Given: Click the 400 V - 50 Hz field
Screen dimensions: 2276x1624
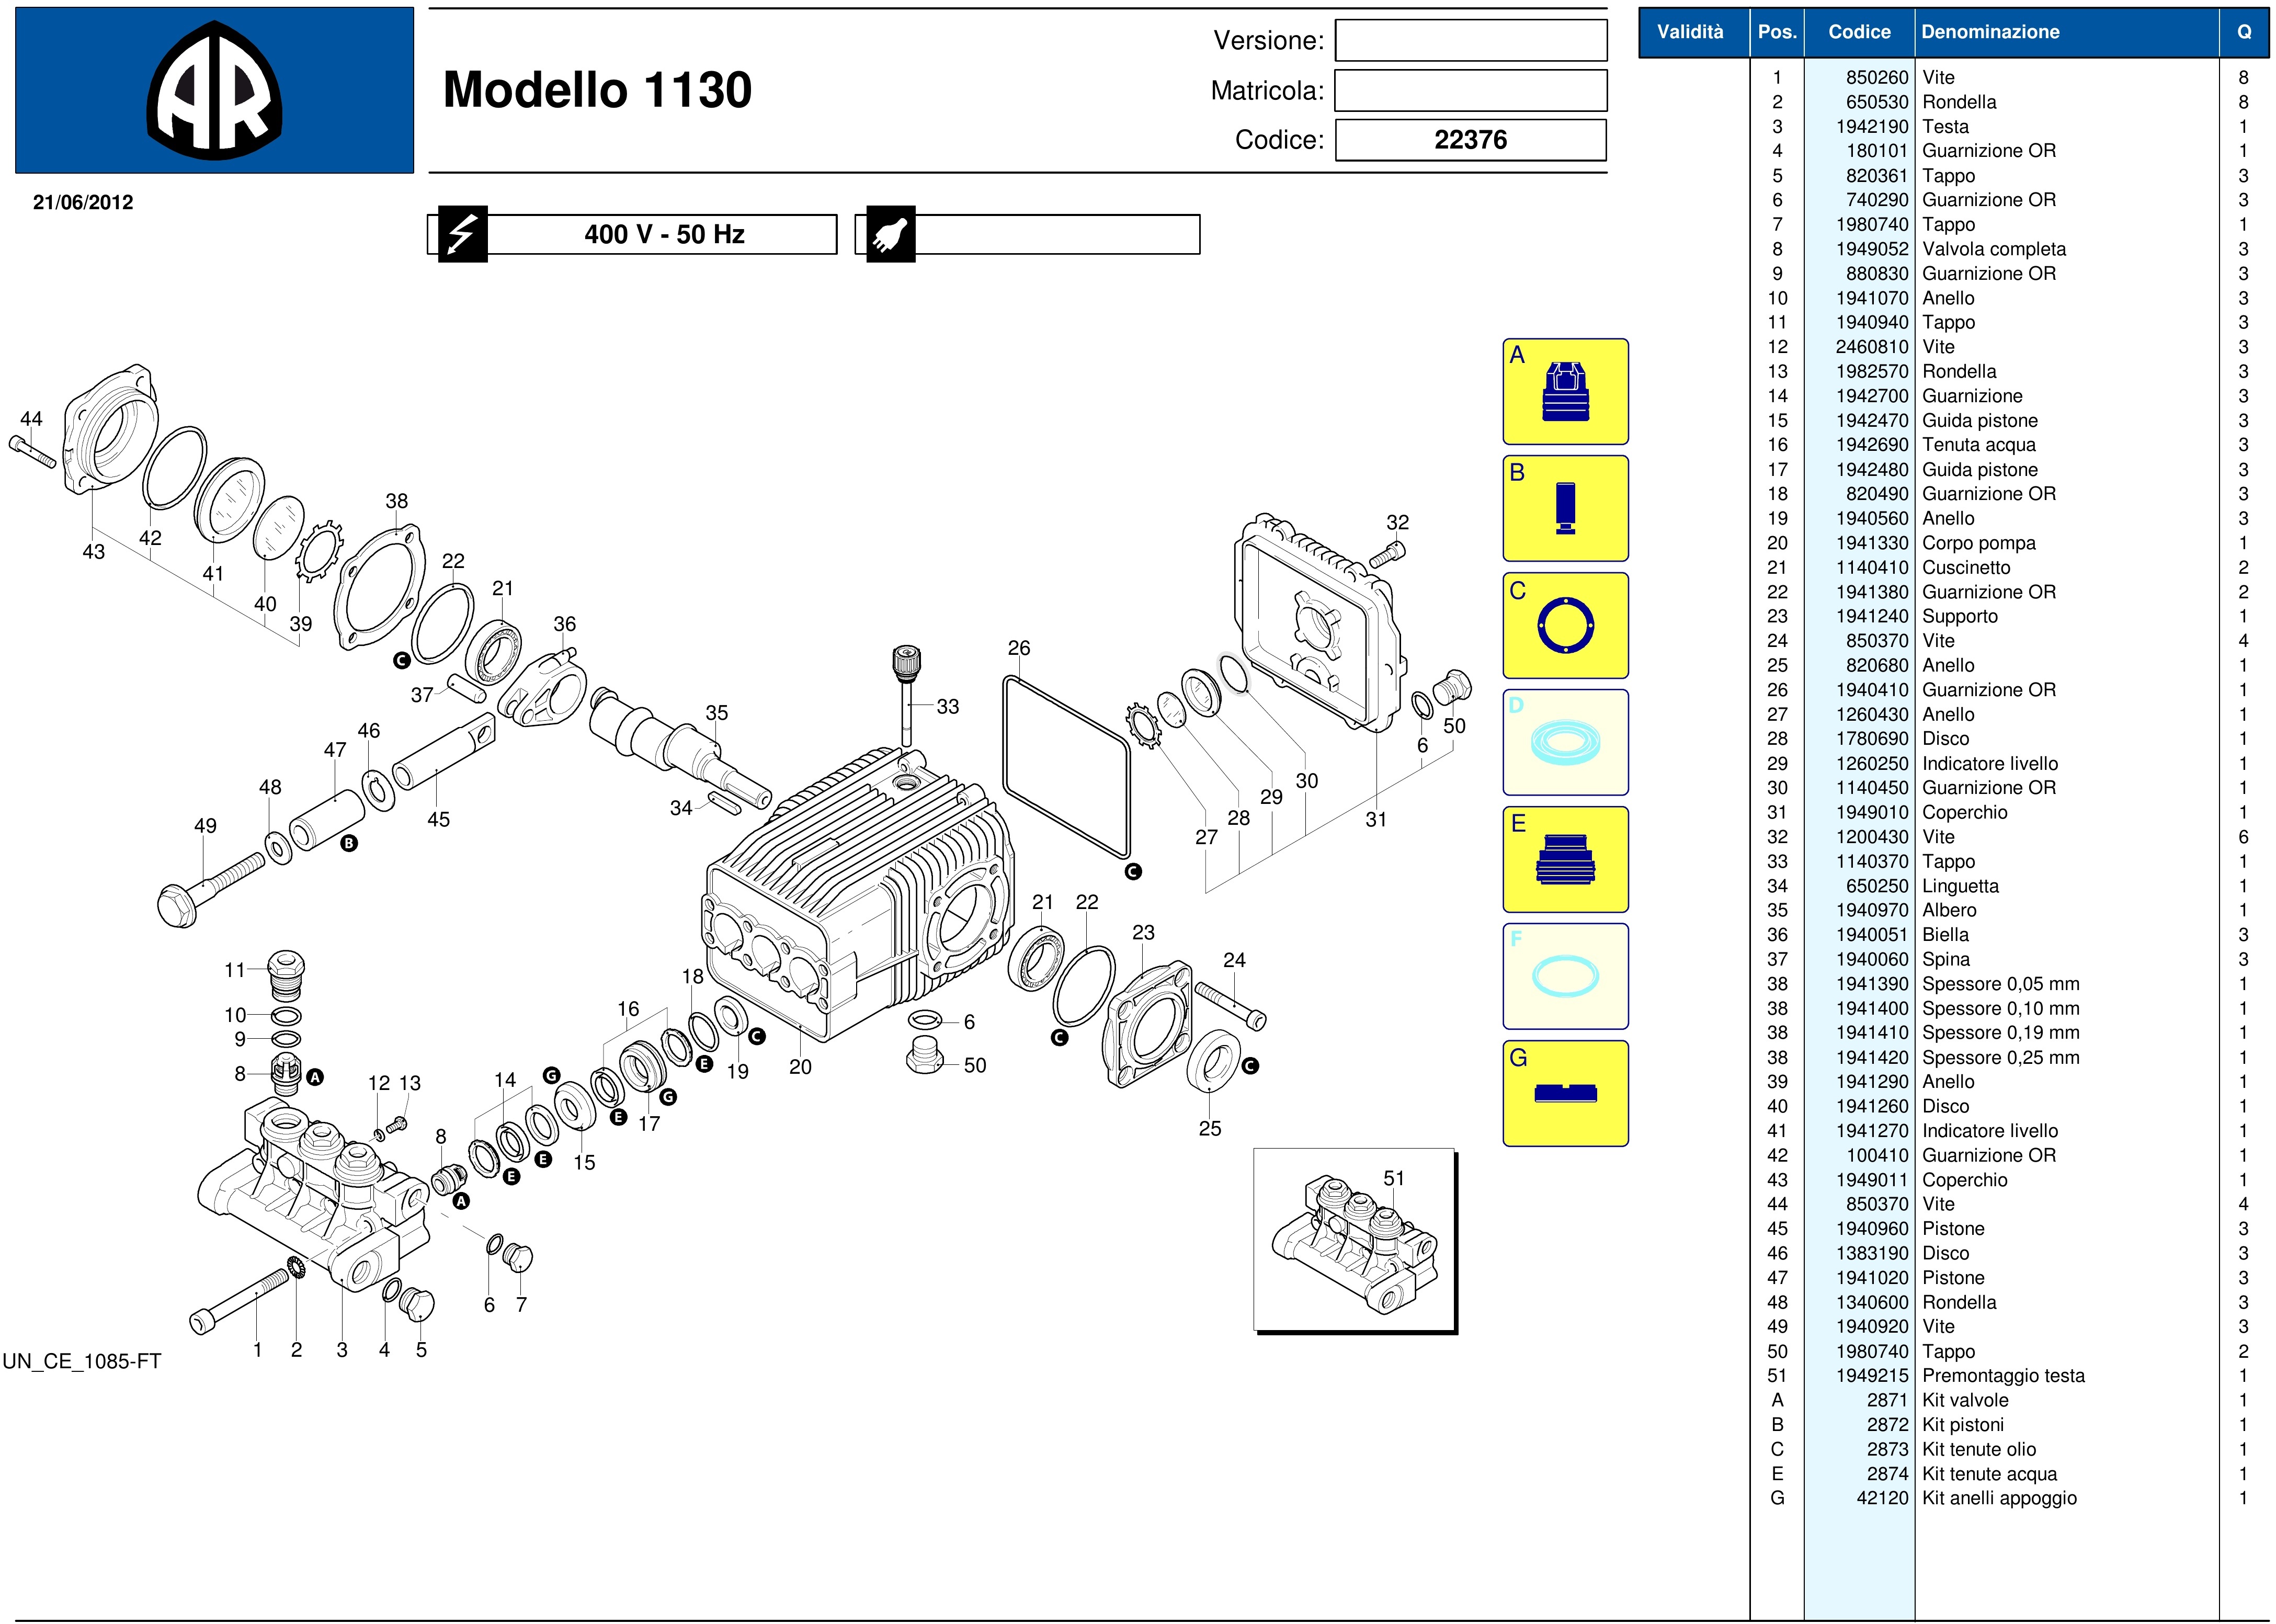Looking at the screenshot, I should click(664, 235).
